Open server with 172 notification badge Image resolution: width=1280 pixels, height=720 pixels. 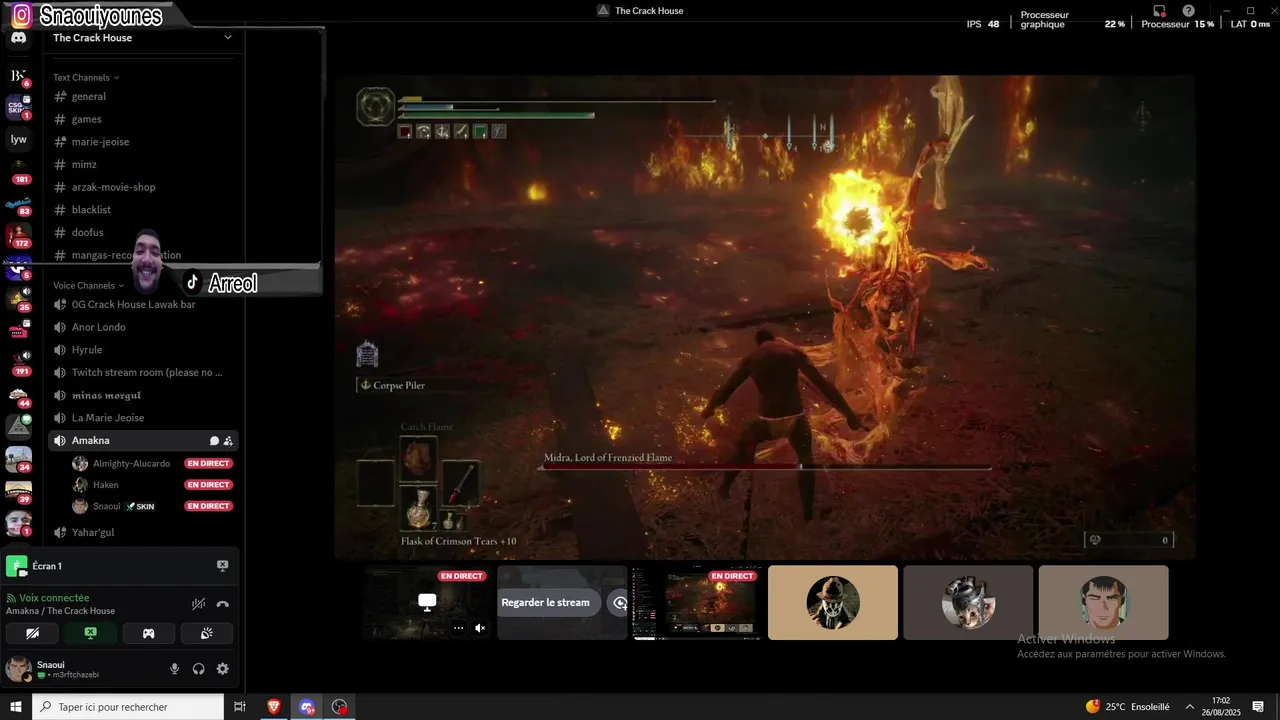coord(18,235)
